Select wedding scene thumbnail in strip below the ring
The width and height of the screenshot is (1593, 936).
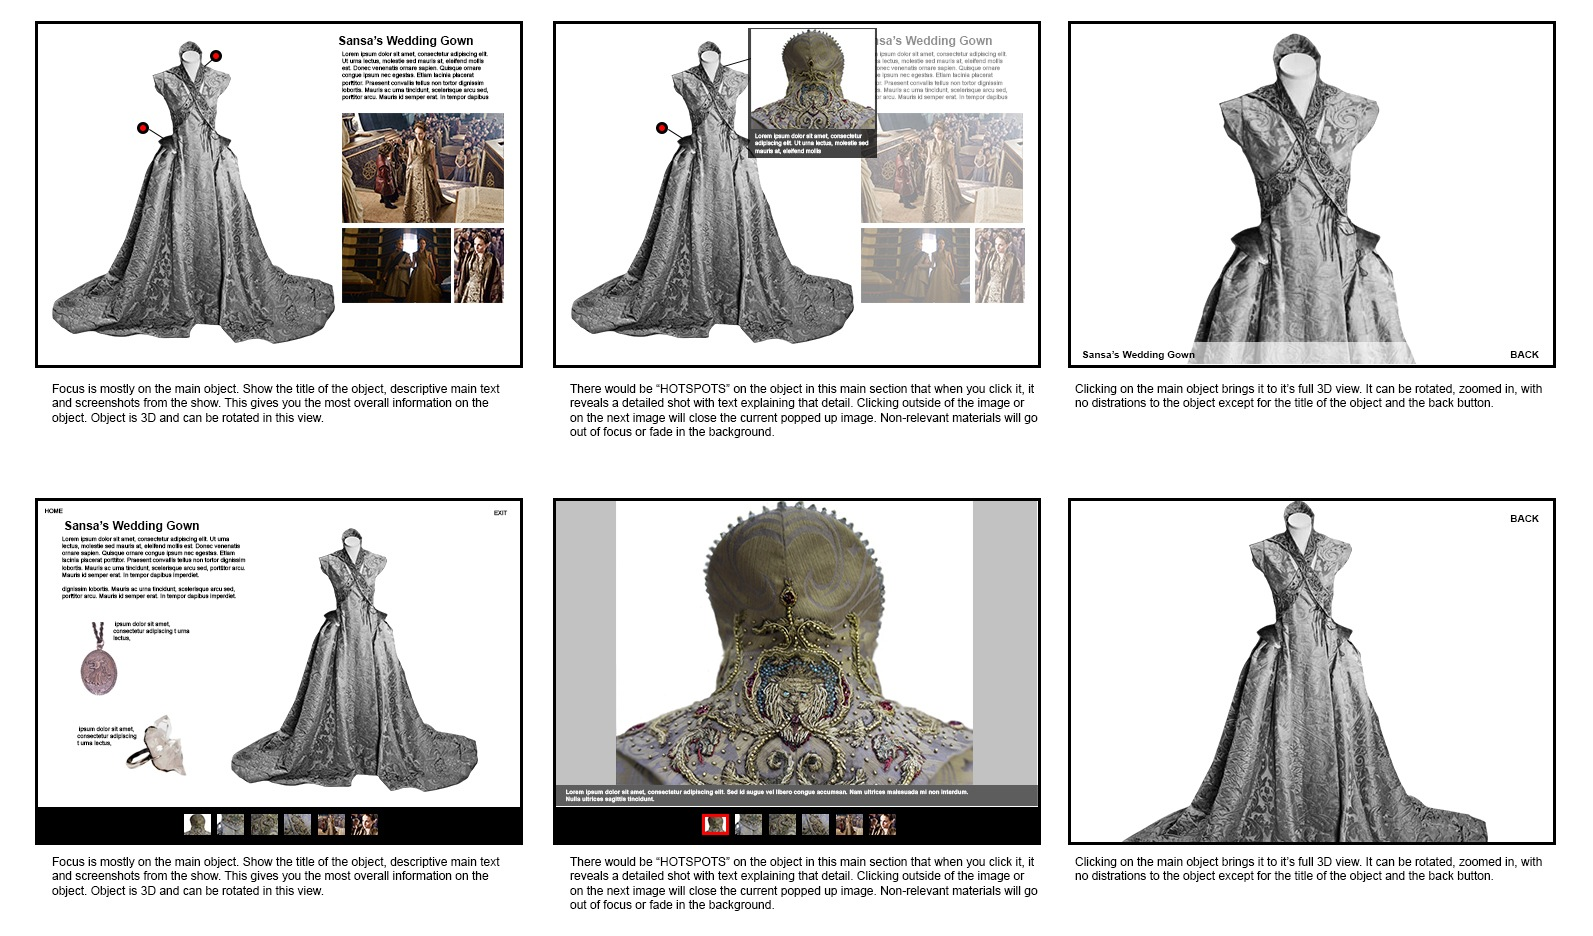pyautogui.click(x=331, y=824)
